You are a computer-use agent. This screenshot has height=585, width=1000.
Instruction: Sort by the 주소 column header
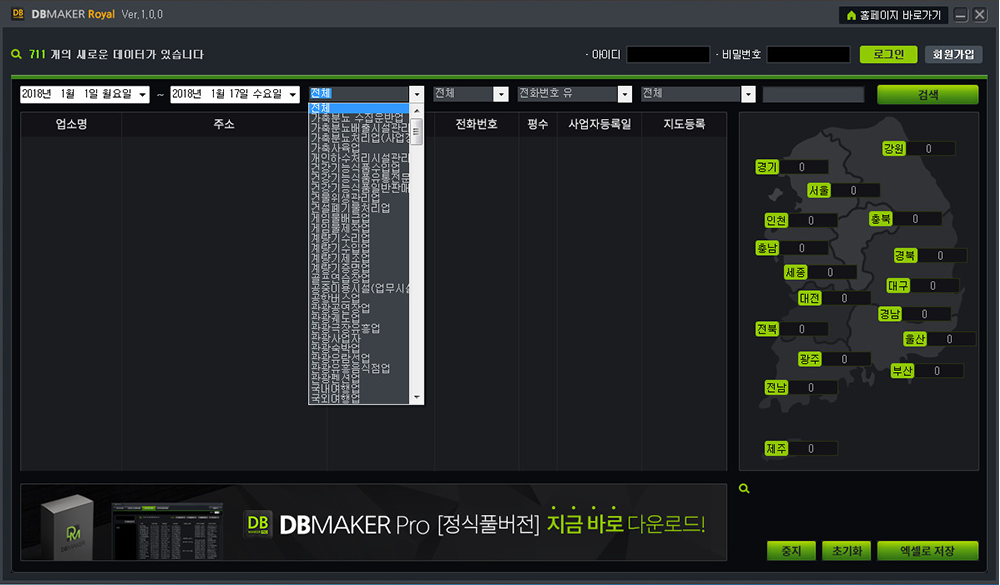[x=224, y=124]
